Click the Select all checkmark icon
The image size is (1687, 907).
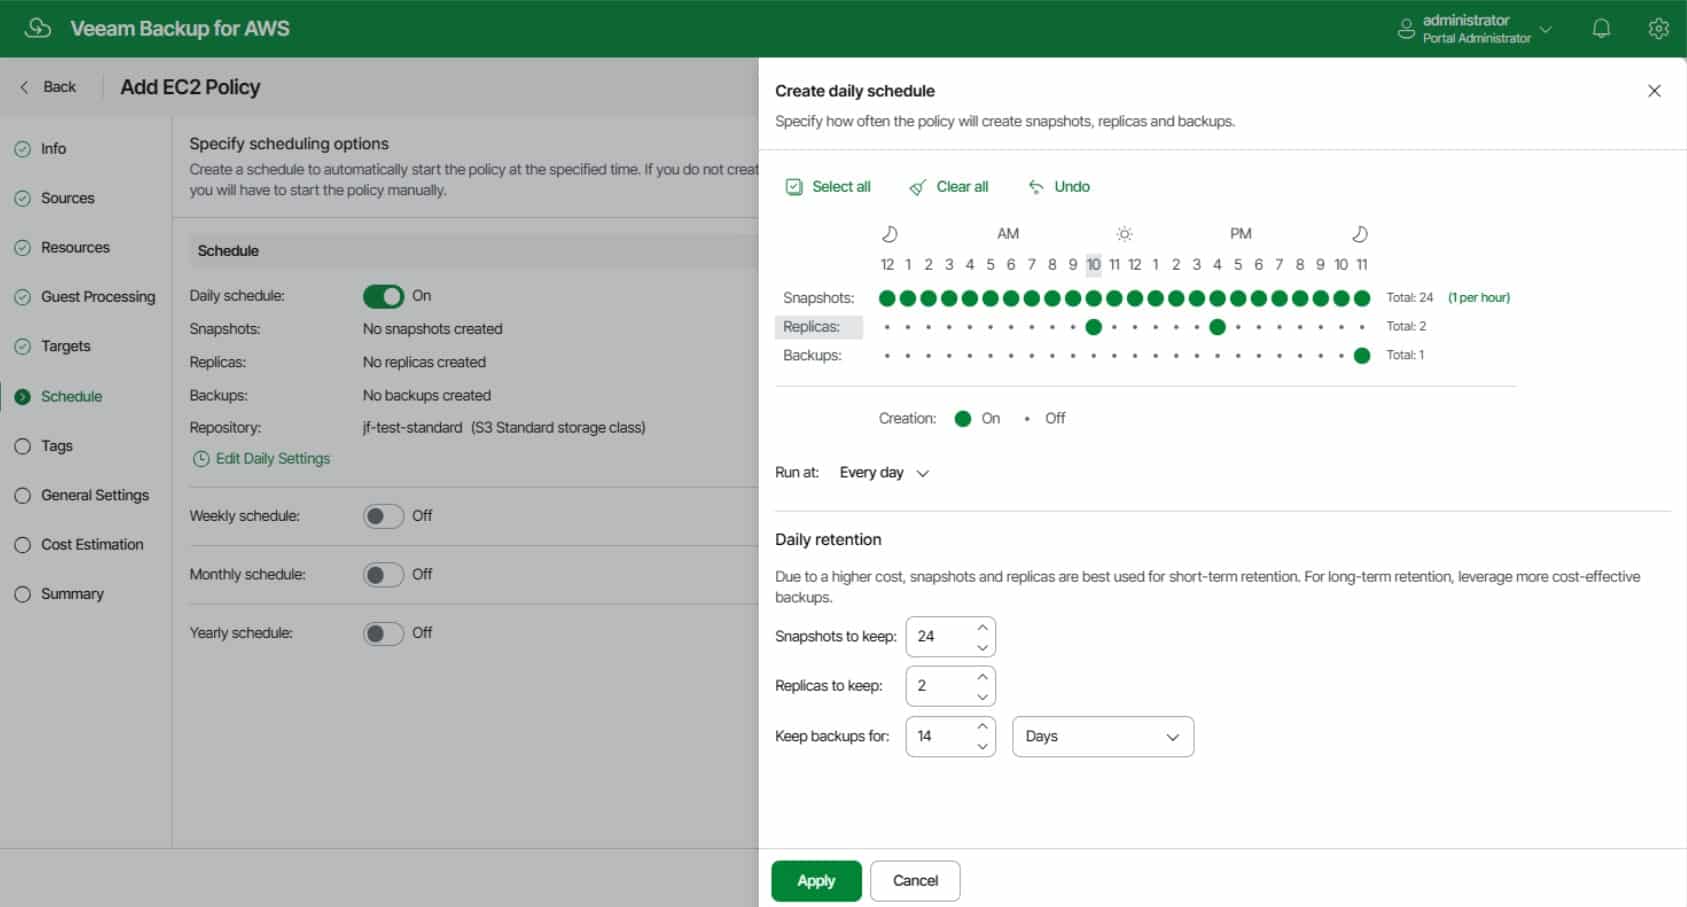[794, 187]
